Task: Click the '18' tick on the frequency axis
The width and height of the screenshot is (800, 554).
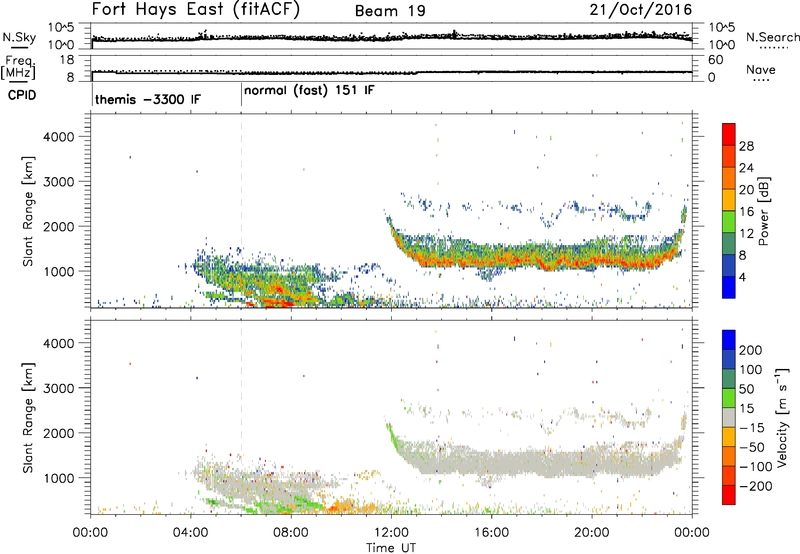Action: [67, 60]
